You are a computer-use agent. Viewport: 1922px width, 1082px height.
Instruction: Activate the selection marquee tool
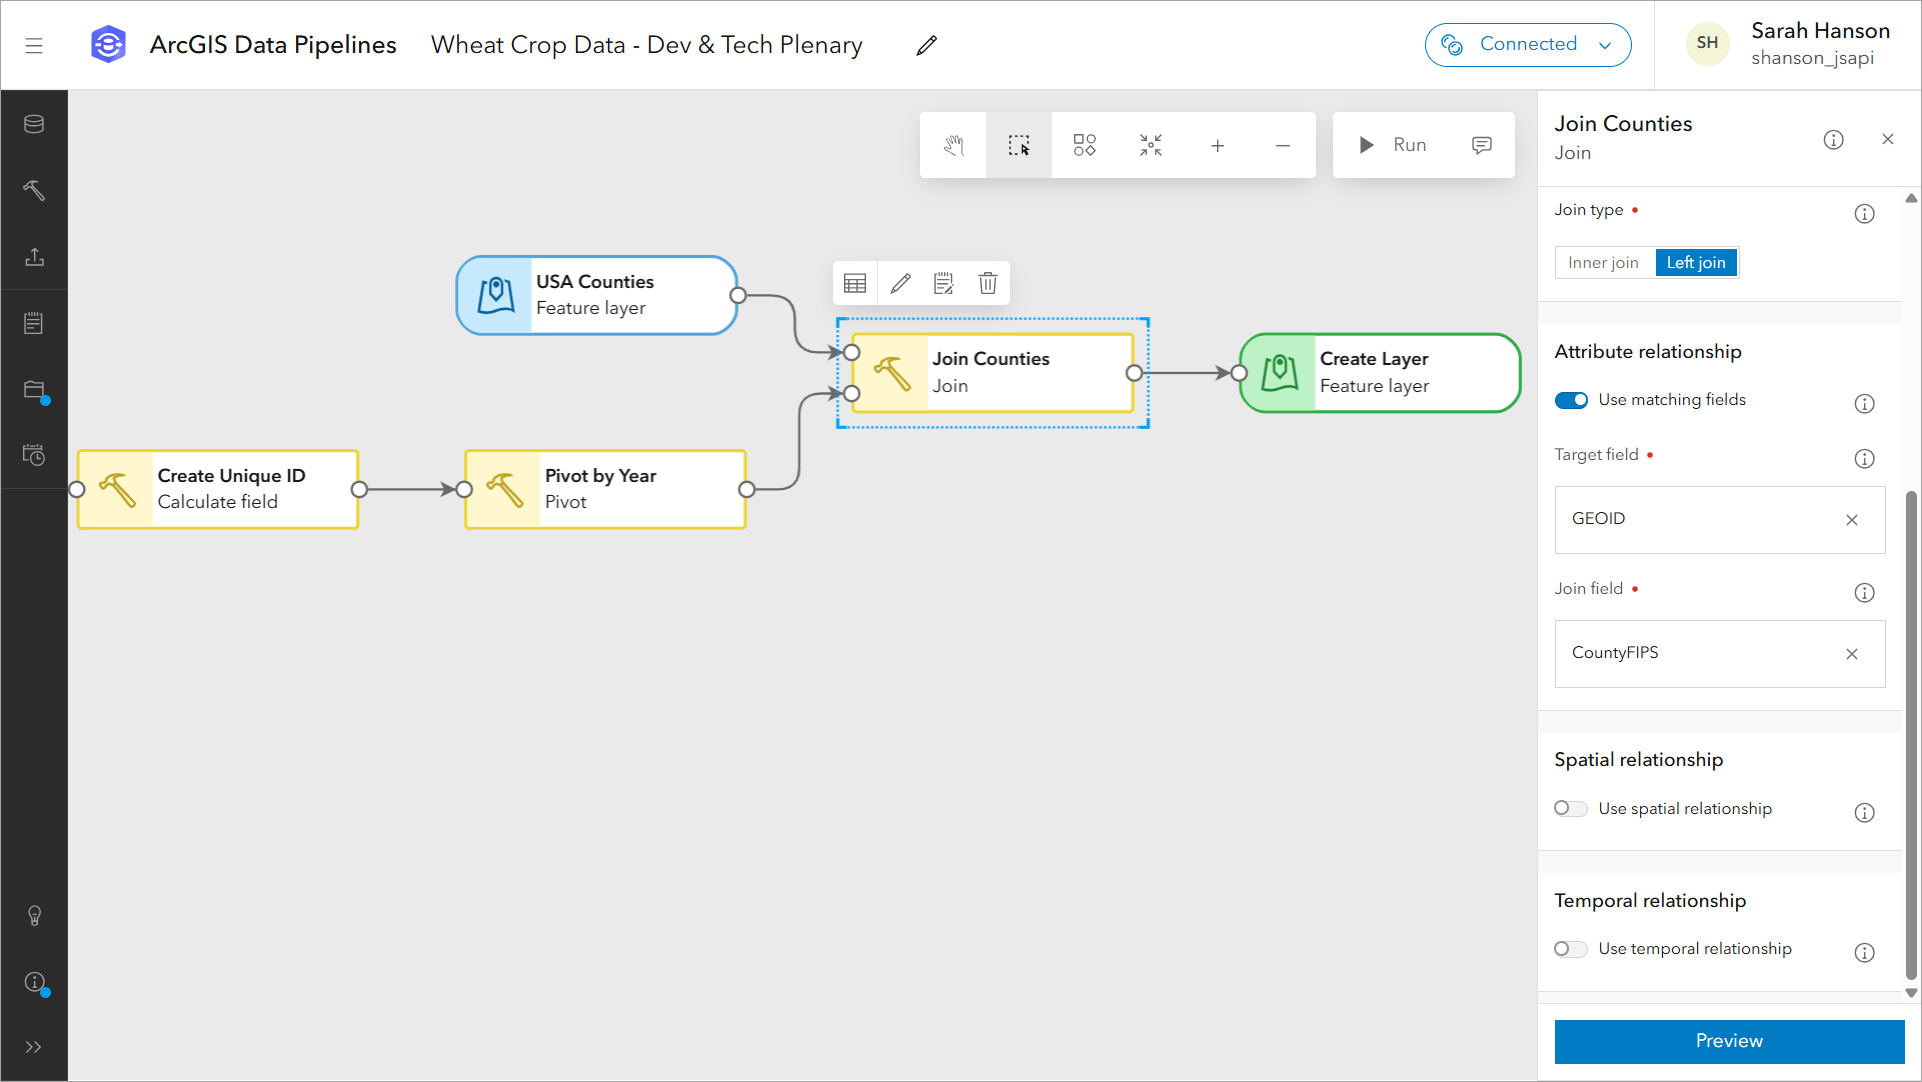pos(1018,145)
